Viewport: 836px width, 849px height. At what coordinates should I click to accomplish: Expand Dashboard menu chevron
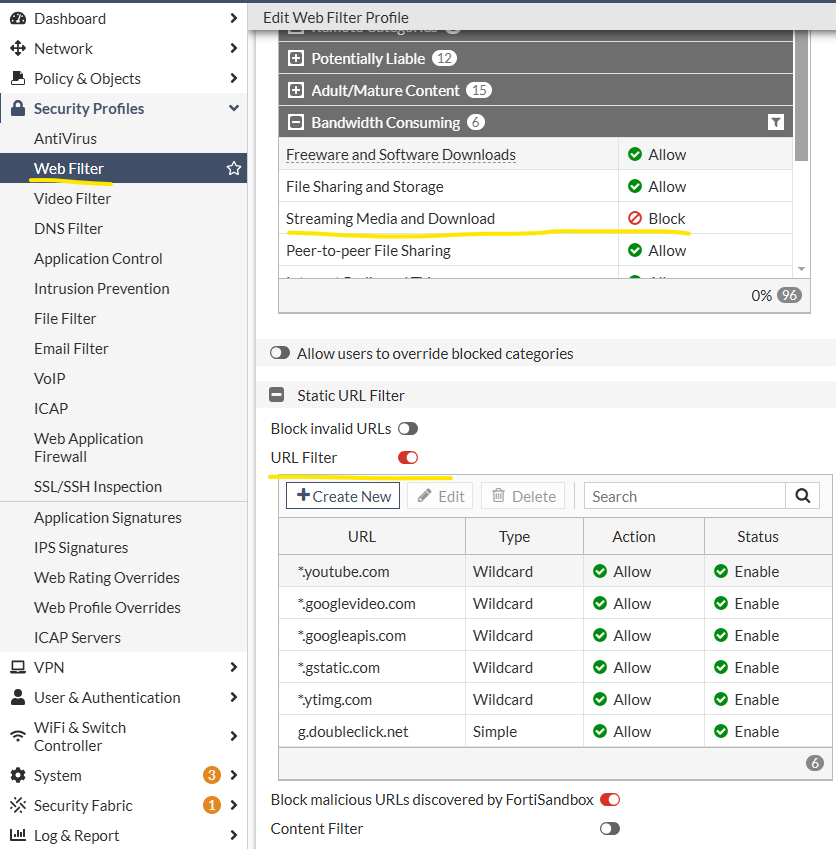[x=233, y=18]
